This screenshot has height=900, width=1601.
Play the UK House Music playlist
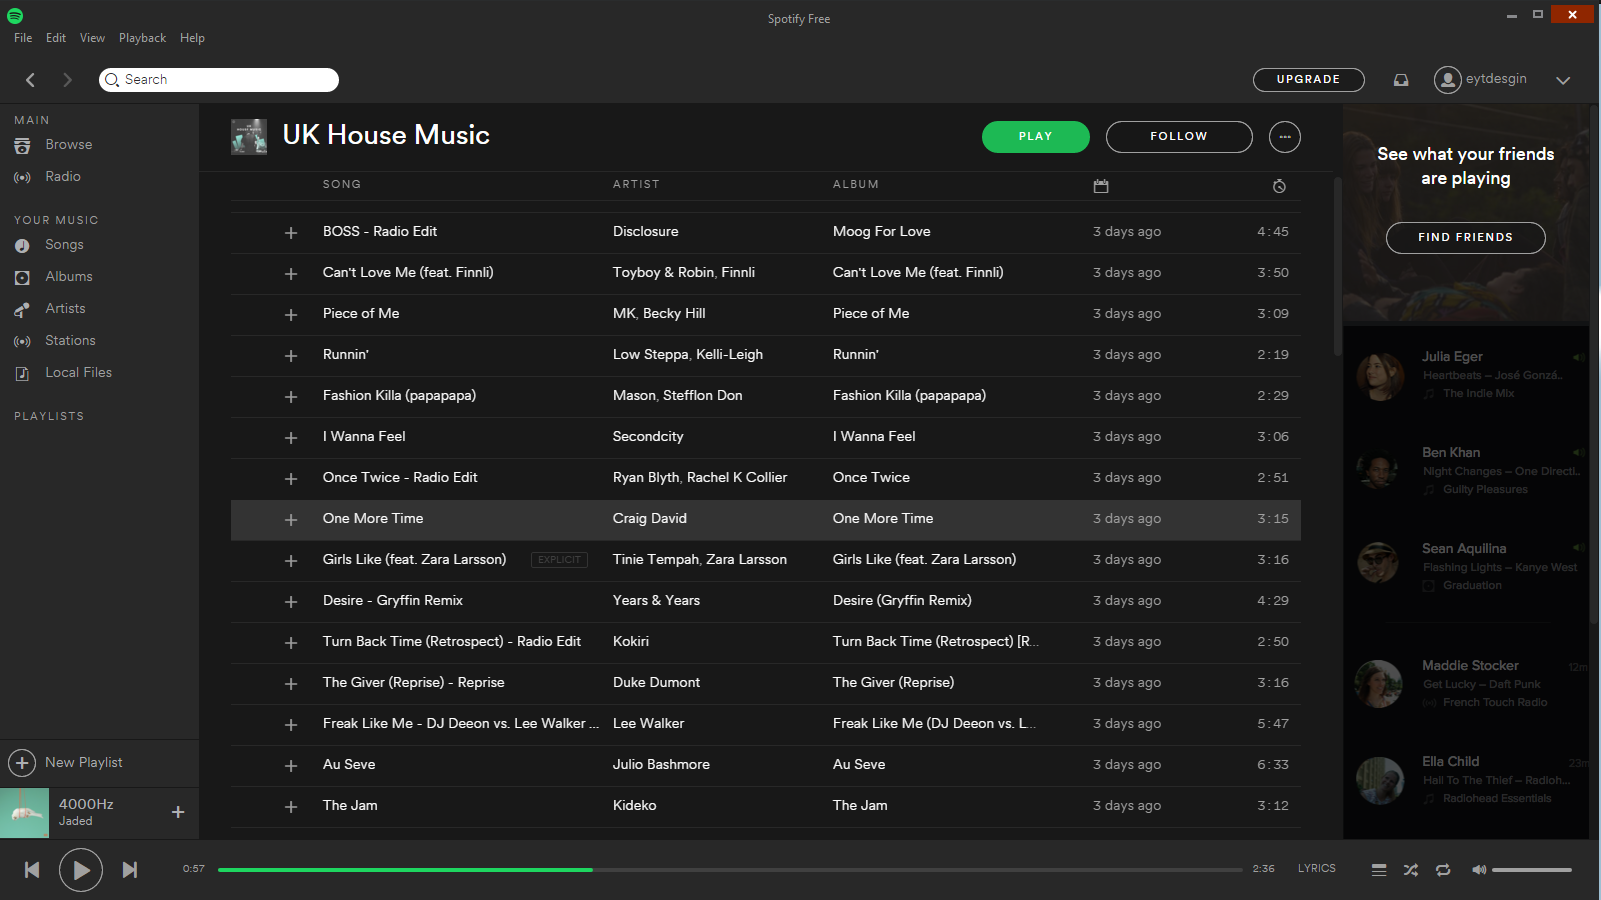tap(1035, 137)
